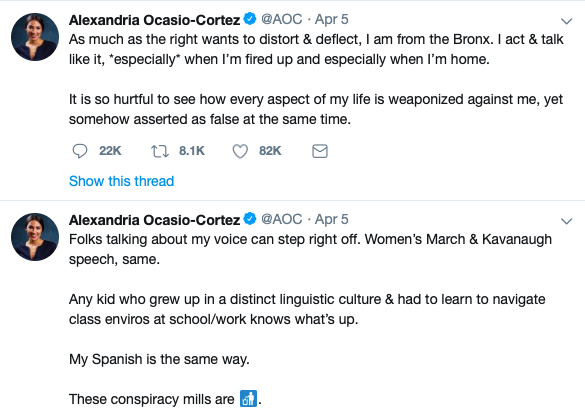Open the @AOC handle on the first tweet
The height and width of the screenshot is (418, 585).
[282, 19]
